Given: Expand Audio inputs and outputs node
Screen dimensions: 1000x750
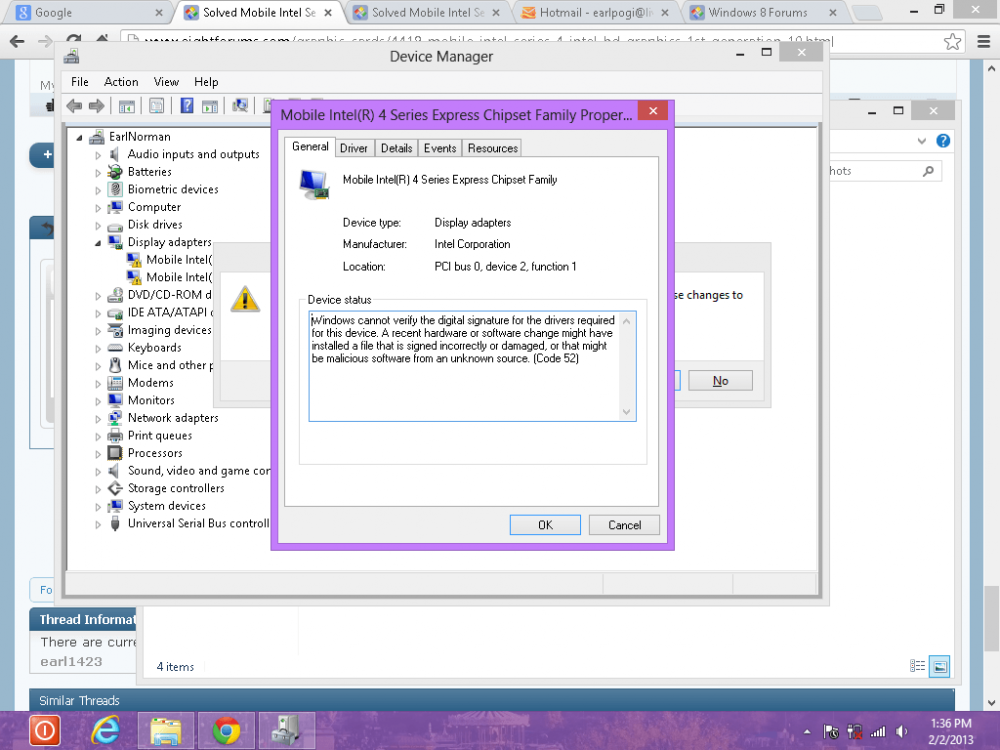Looking at the screenshot, I should [x=98, y=155].
